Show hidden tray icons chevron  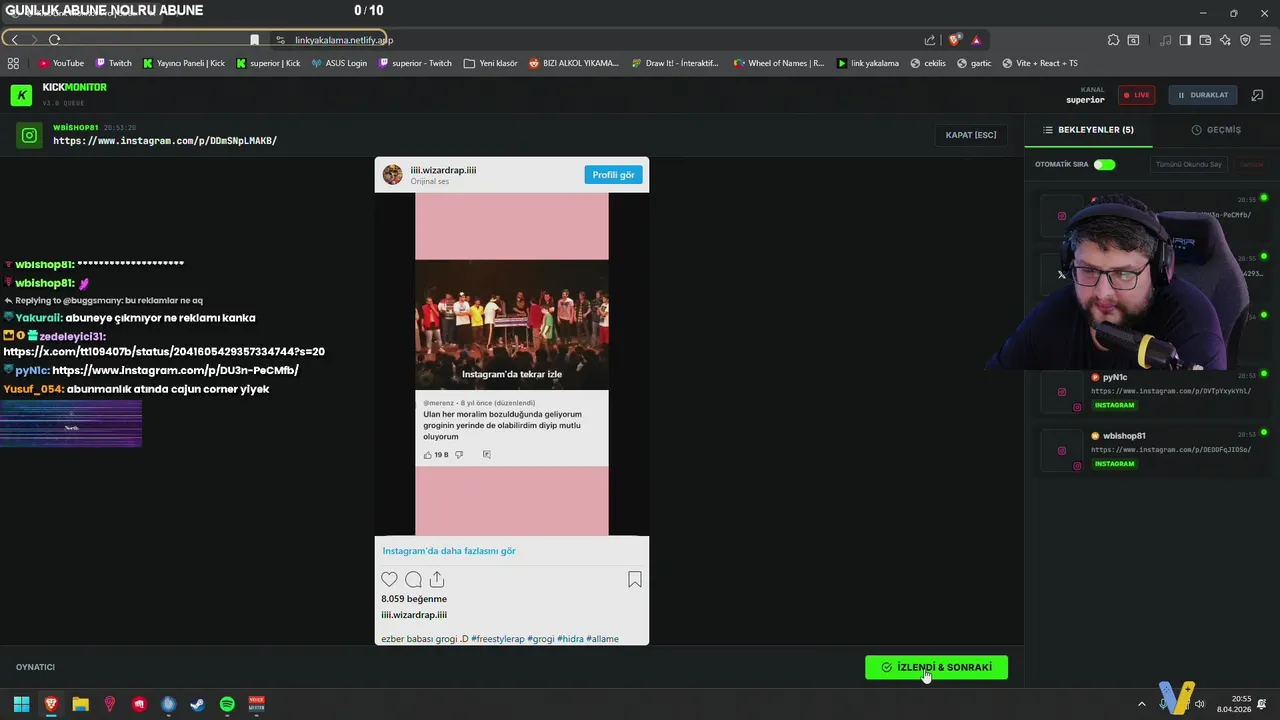(1142, 704)
